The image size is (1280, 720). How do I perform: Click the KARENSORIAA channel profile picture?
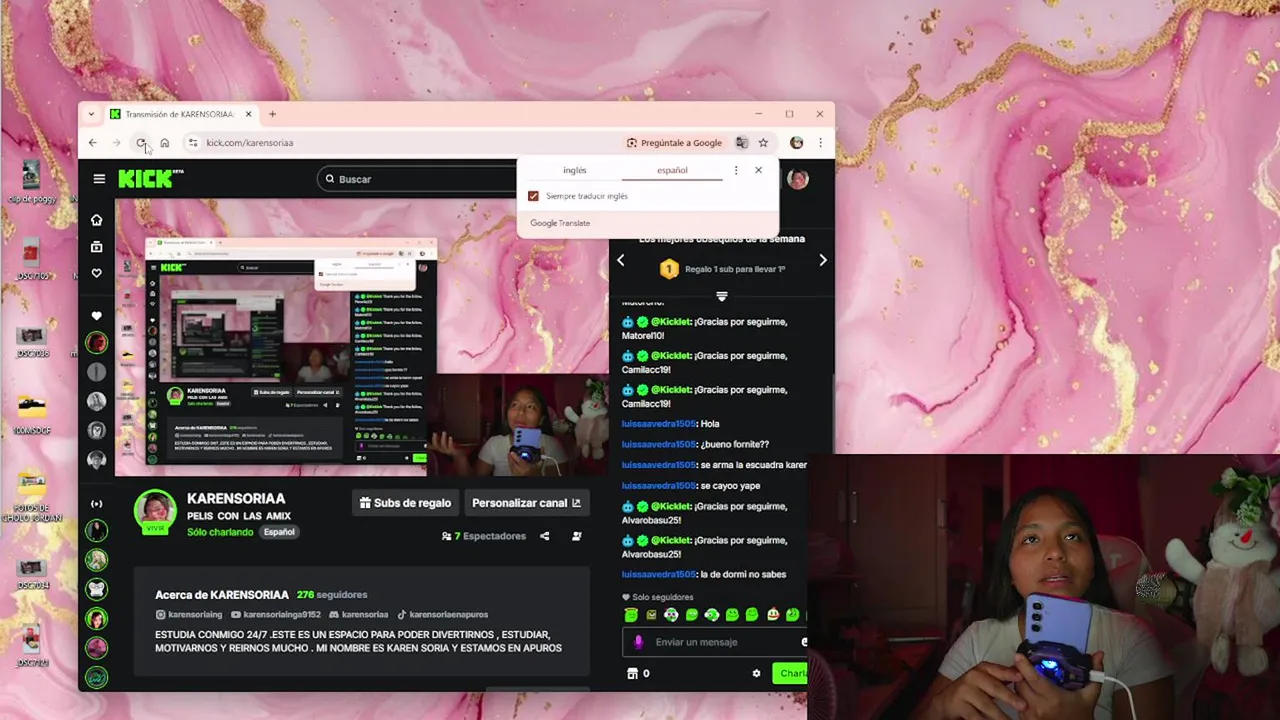(x=155, y=511)
